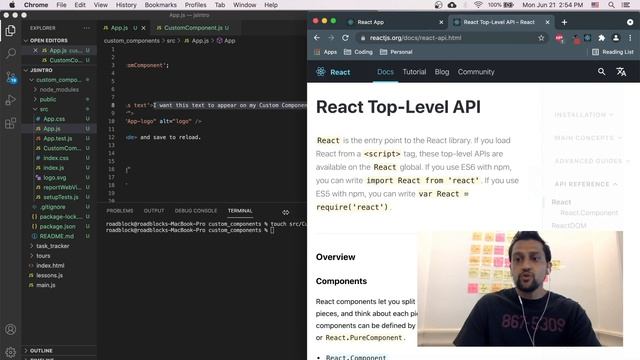Go back in Chrome browser
640x360 pixels.
317,38
